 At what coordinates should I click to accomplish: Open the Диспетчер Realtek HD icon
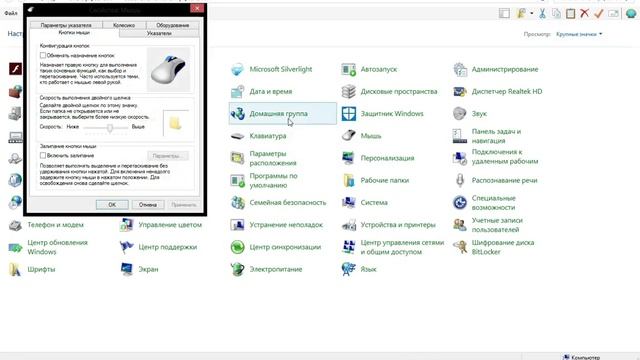pyautogui.click(x=460, y=91)
